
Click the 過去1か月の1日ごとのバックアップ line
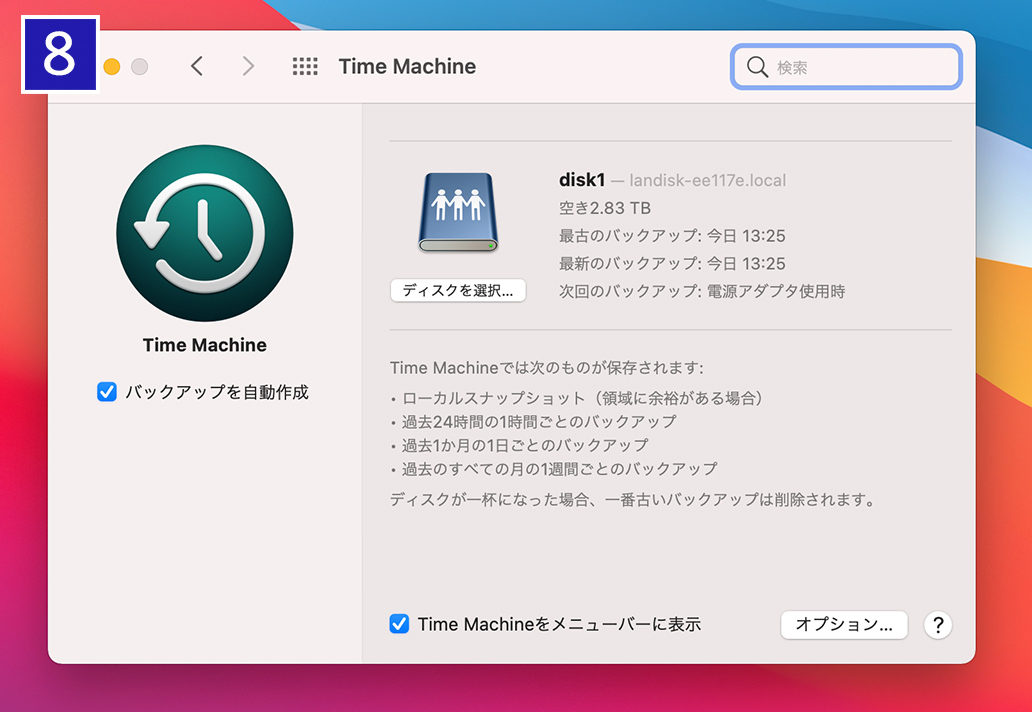coord(519,445)
